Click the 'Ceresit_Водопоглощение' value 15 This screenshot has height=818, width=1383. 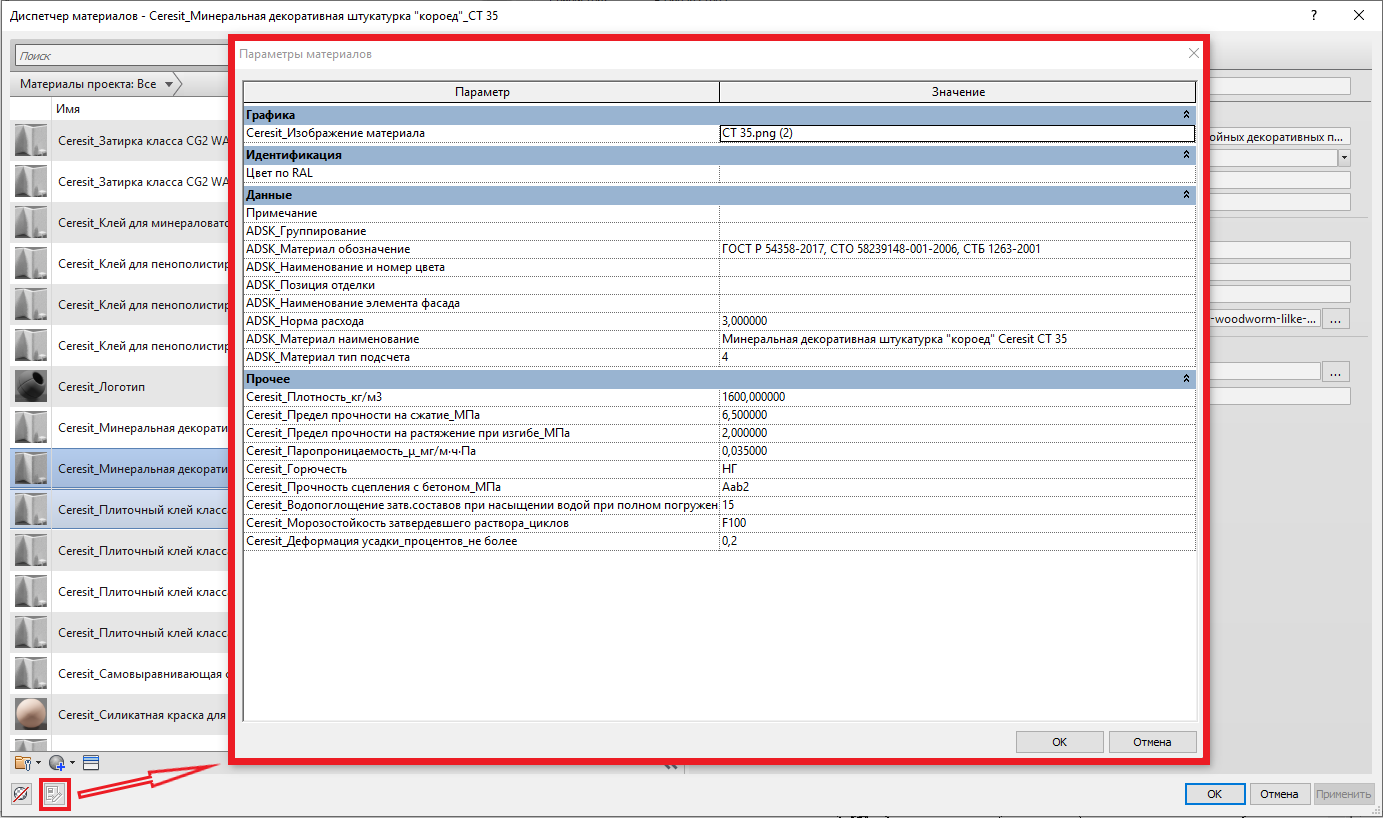coord(957,505)
